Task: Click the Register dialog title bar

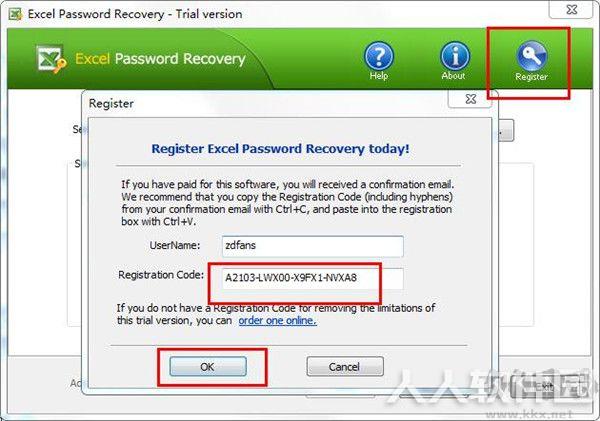Action: pyautogui.click(x=268, y=103)
